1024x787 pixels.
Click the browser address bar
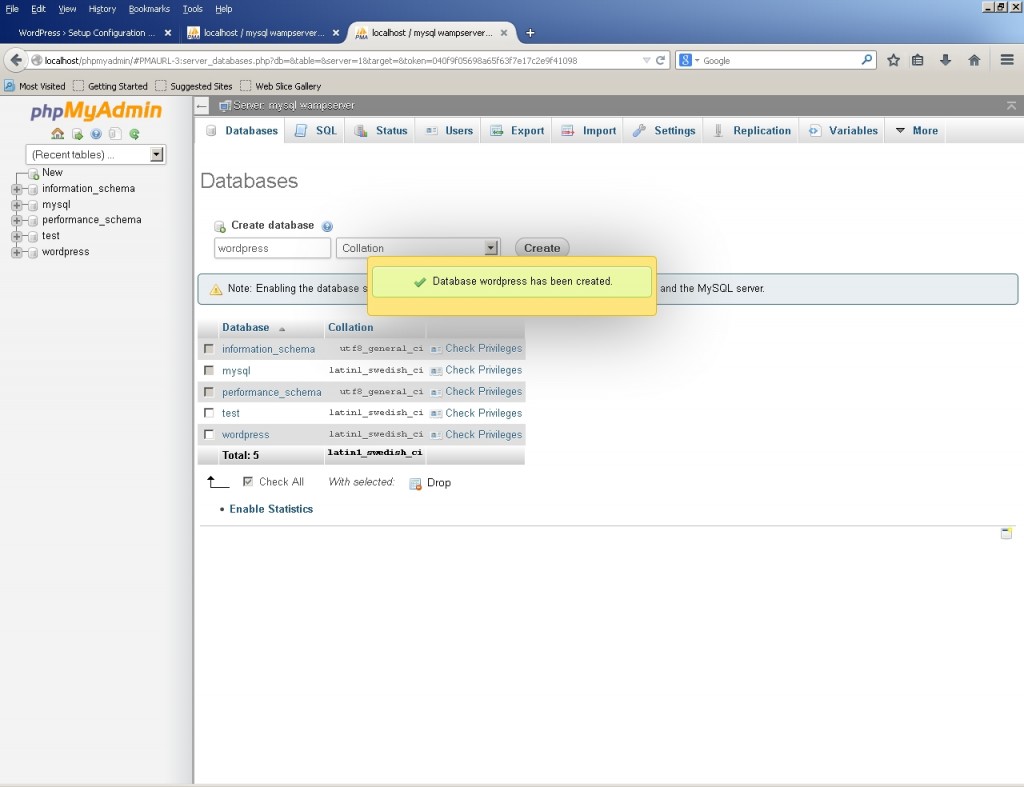(341, 60)
